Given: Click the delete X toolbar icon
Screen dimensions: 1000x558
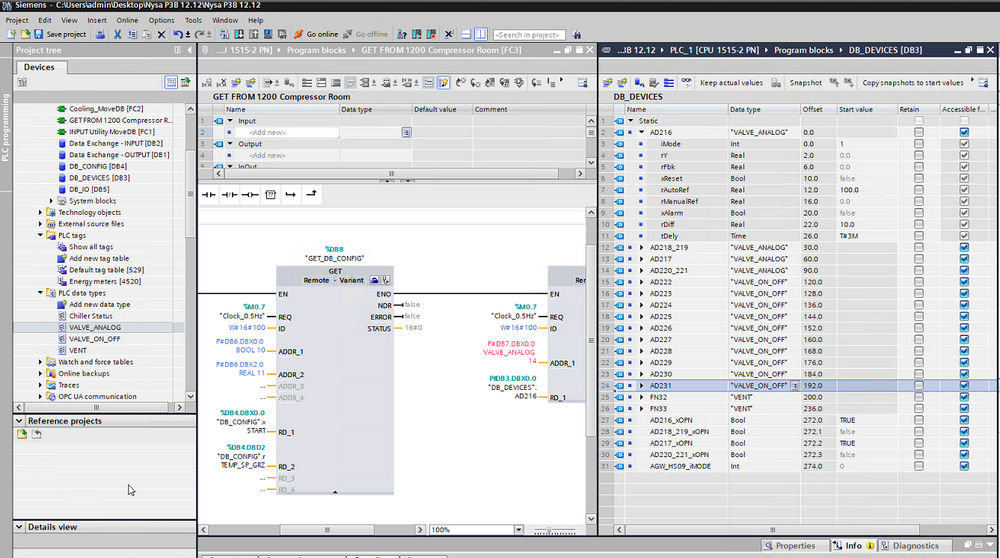Looking at the screenshot, I should 162,34.
